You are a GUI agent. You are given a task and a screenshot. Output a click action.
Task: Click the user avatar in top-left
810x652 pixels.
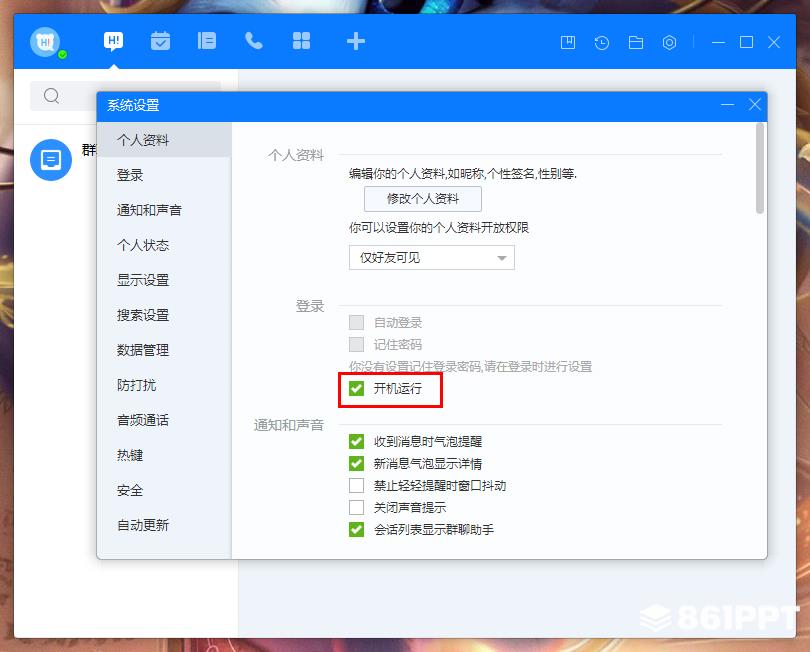(x=46, y=42)
